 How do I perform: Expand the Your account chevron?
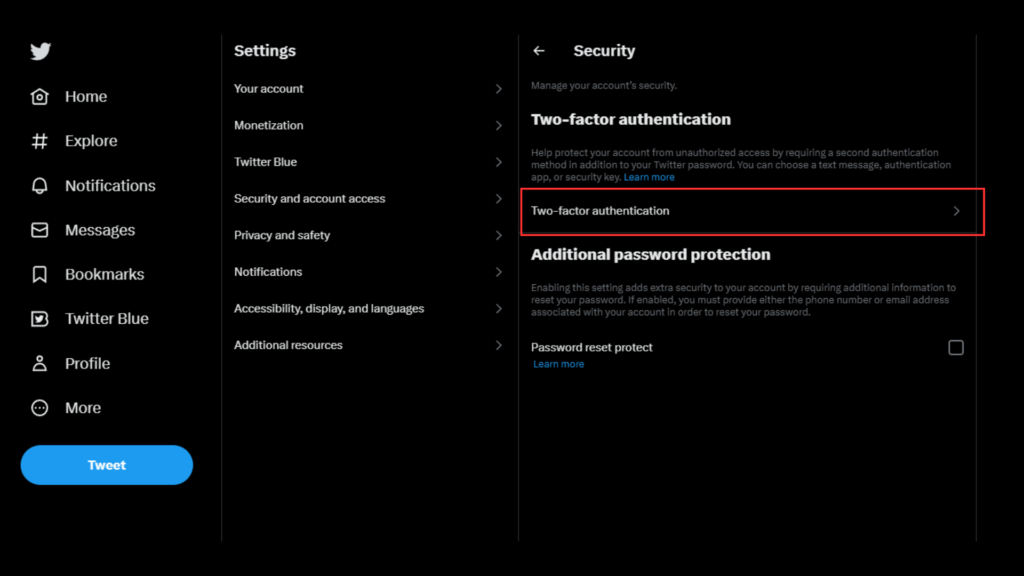pos(499,89)
